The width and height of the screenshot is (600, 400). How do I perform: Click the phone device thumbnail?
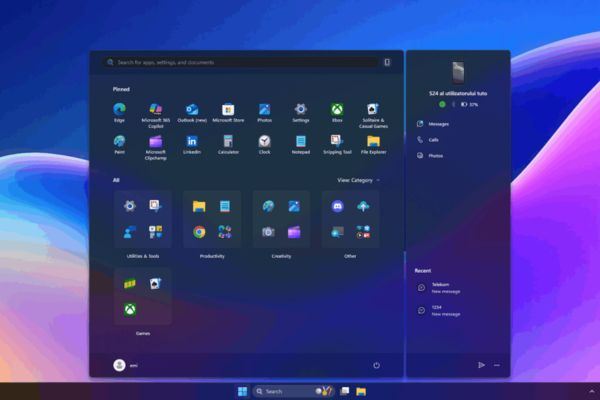click(458, 72)
